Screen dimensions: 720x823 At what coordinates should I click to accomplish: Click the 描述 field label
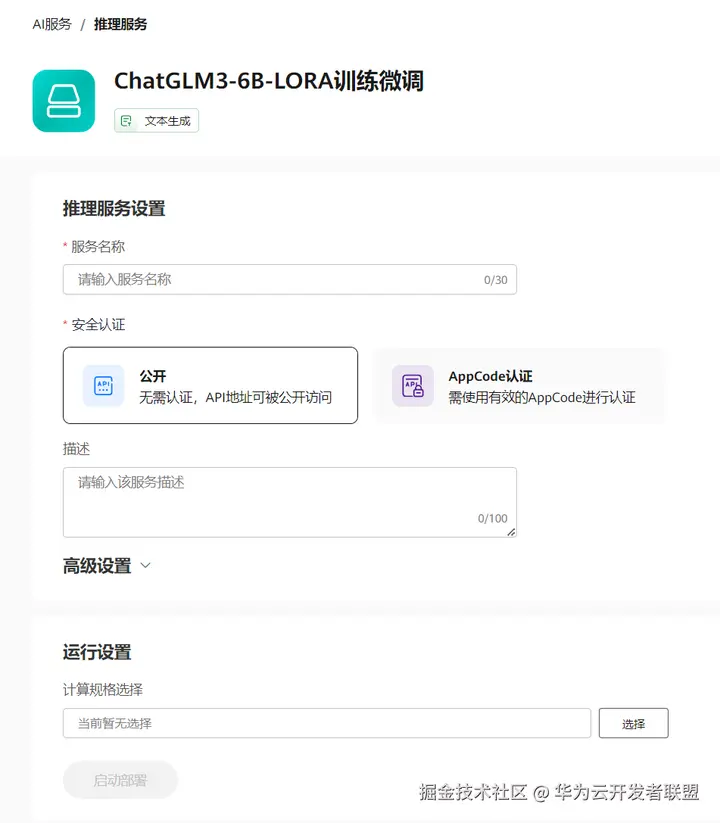click(76, 449)
